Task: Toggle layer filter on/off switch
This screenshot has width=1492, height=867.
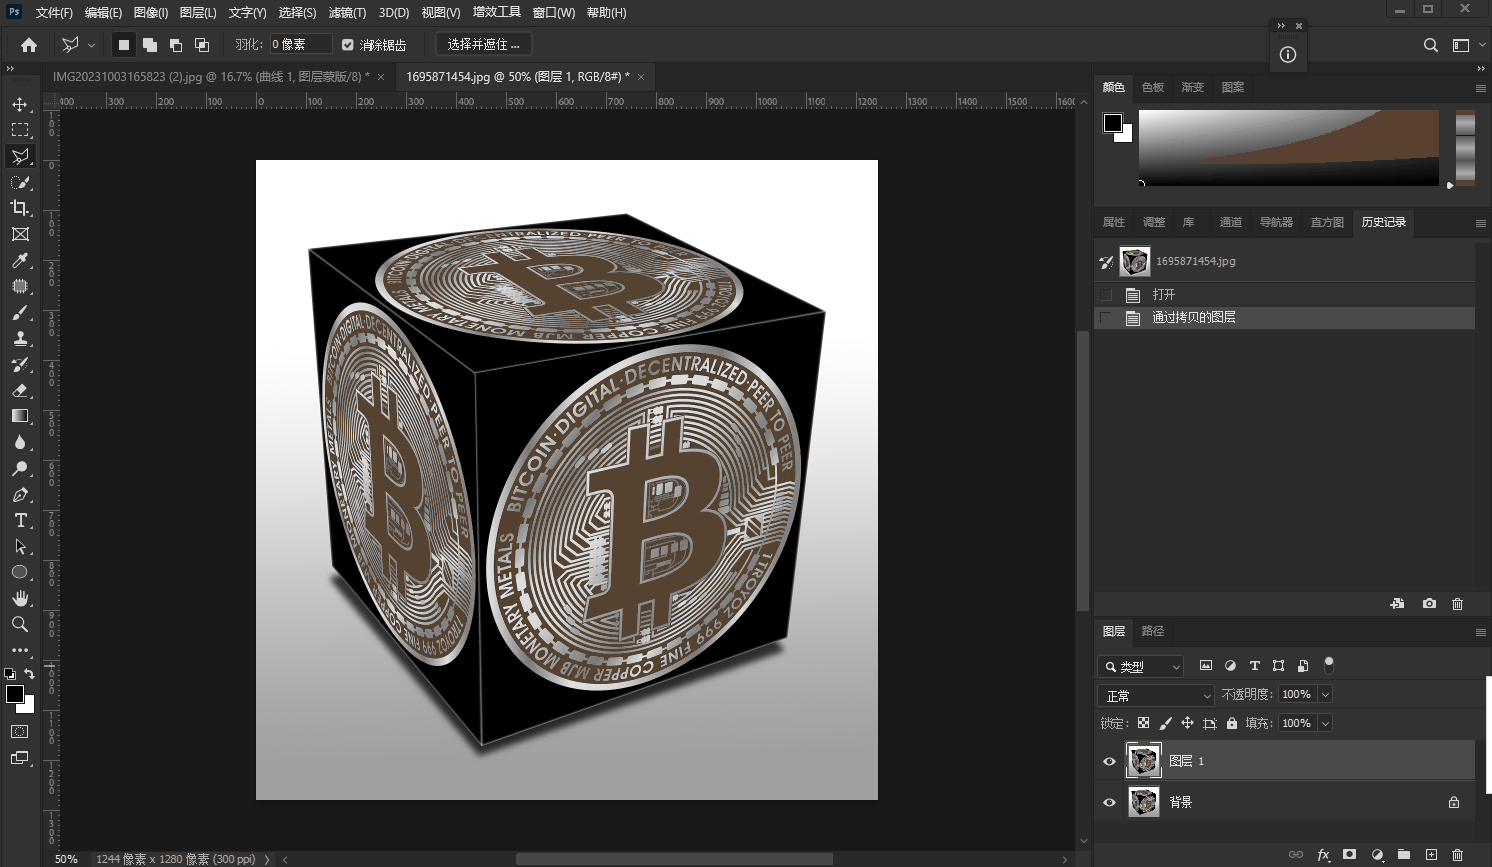Action: click(x=1329, y=665)
